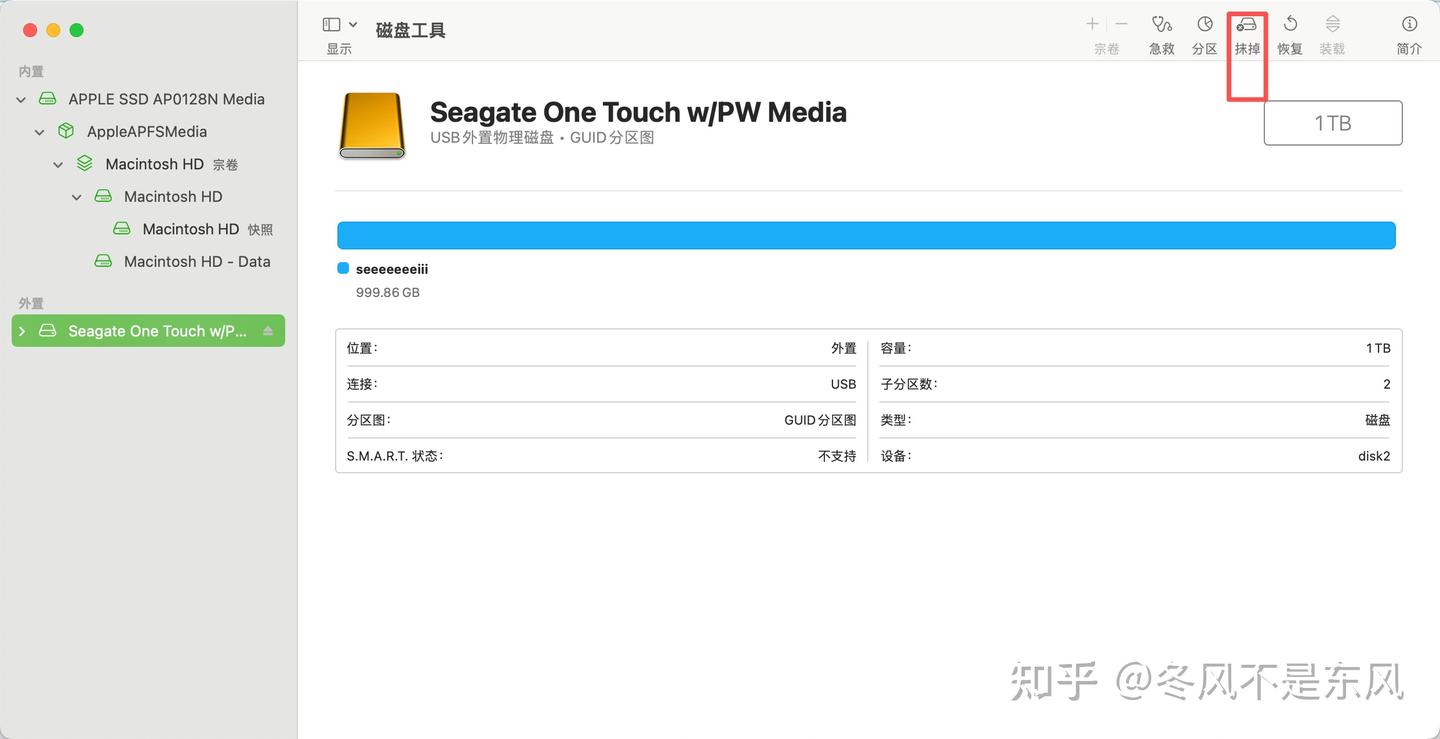
Task: Click the Macintosh HD snapshot drive icon
Action: click(x=122, y=229)
